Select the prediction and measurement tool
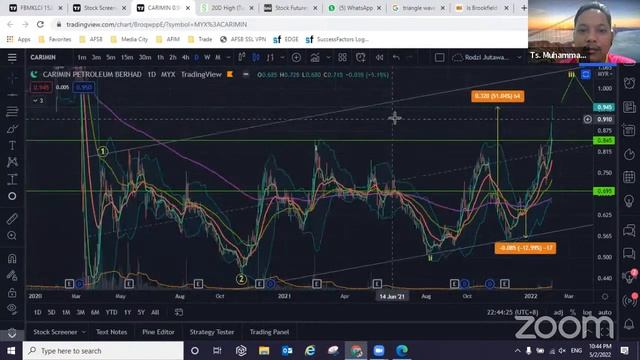This screenshot has height=360, width=640. click(12, 179)
